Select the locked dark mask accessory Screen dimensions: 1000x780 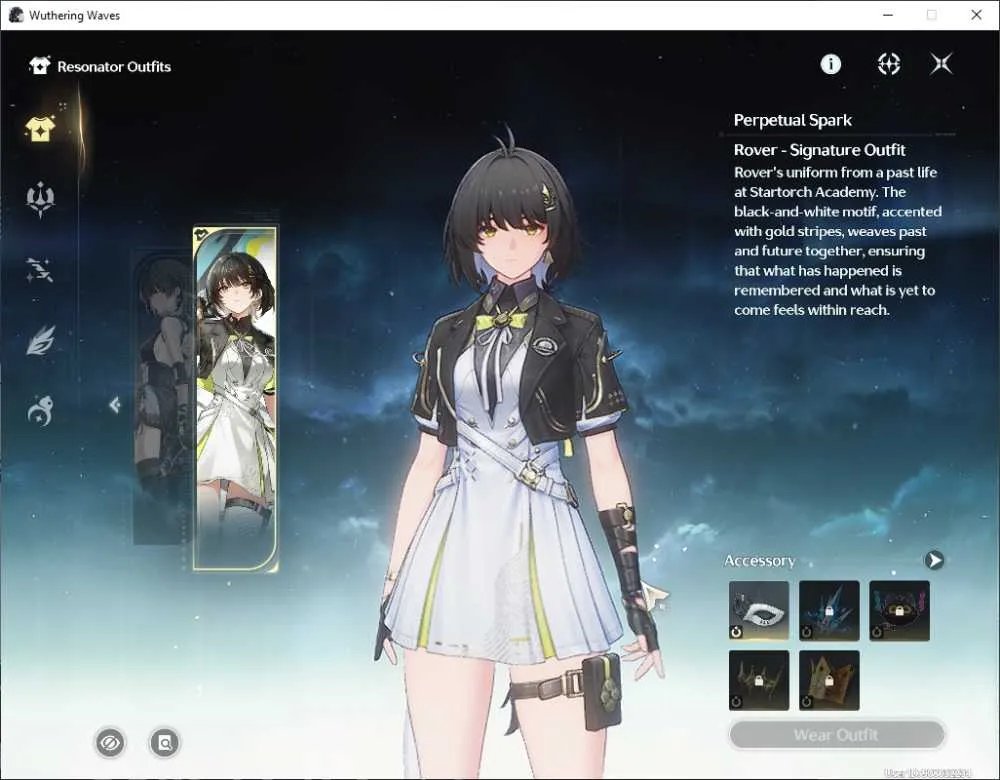(899, 610)
